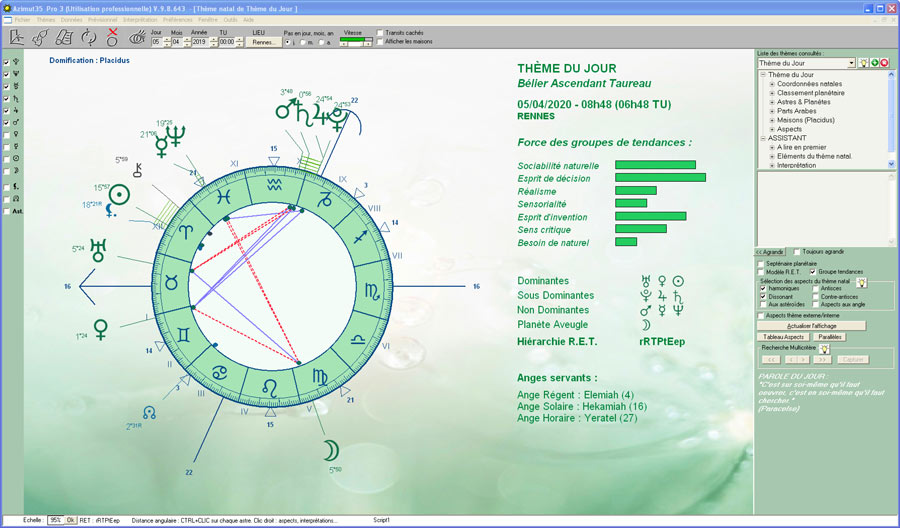Click the eye icon in the toolbar

(138, 38)
